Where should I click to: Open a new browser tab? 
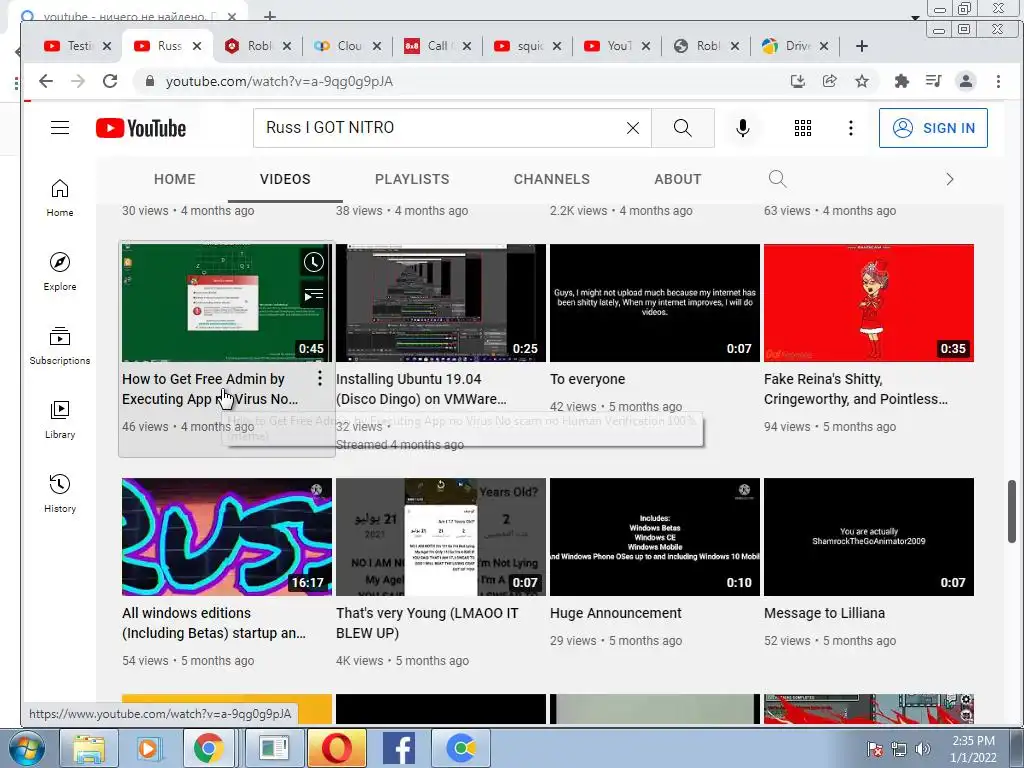coord(861,46)
